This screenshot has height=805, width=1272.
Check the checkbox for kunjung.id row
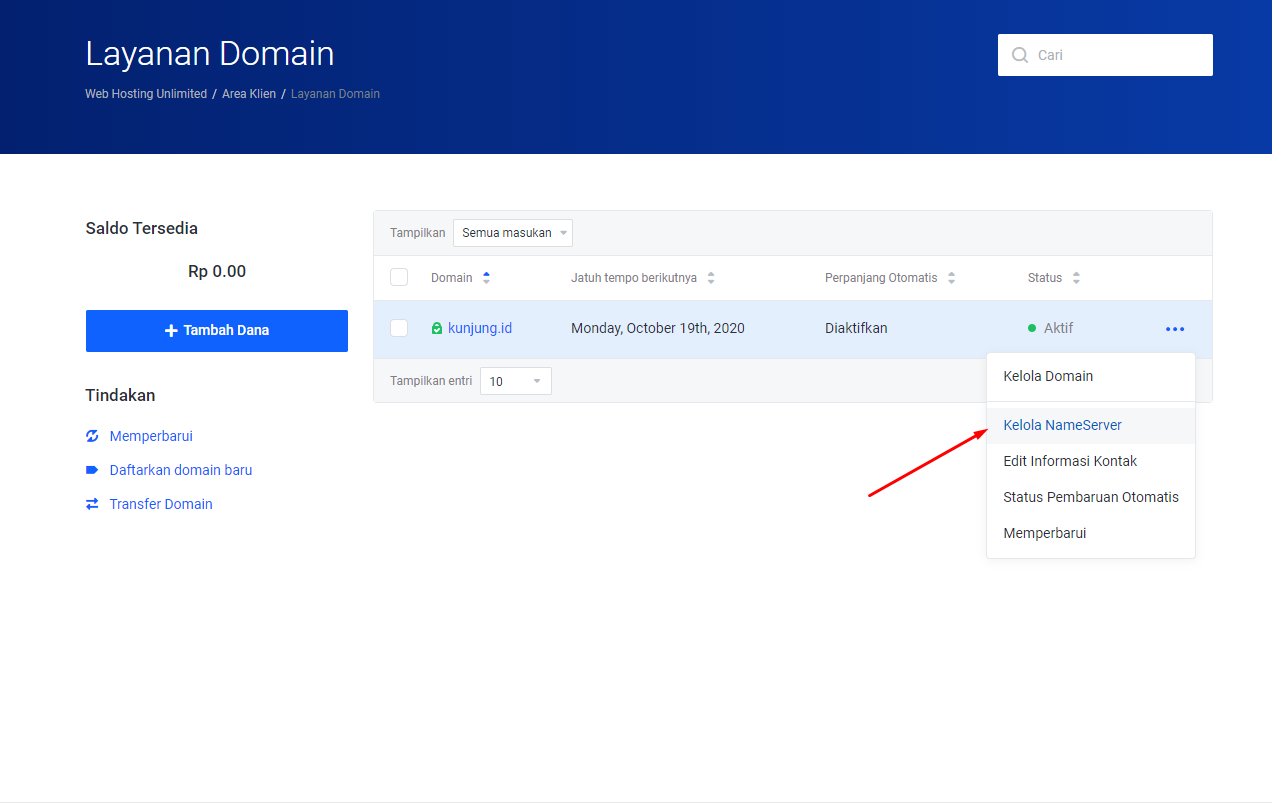399,328
